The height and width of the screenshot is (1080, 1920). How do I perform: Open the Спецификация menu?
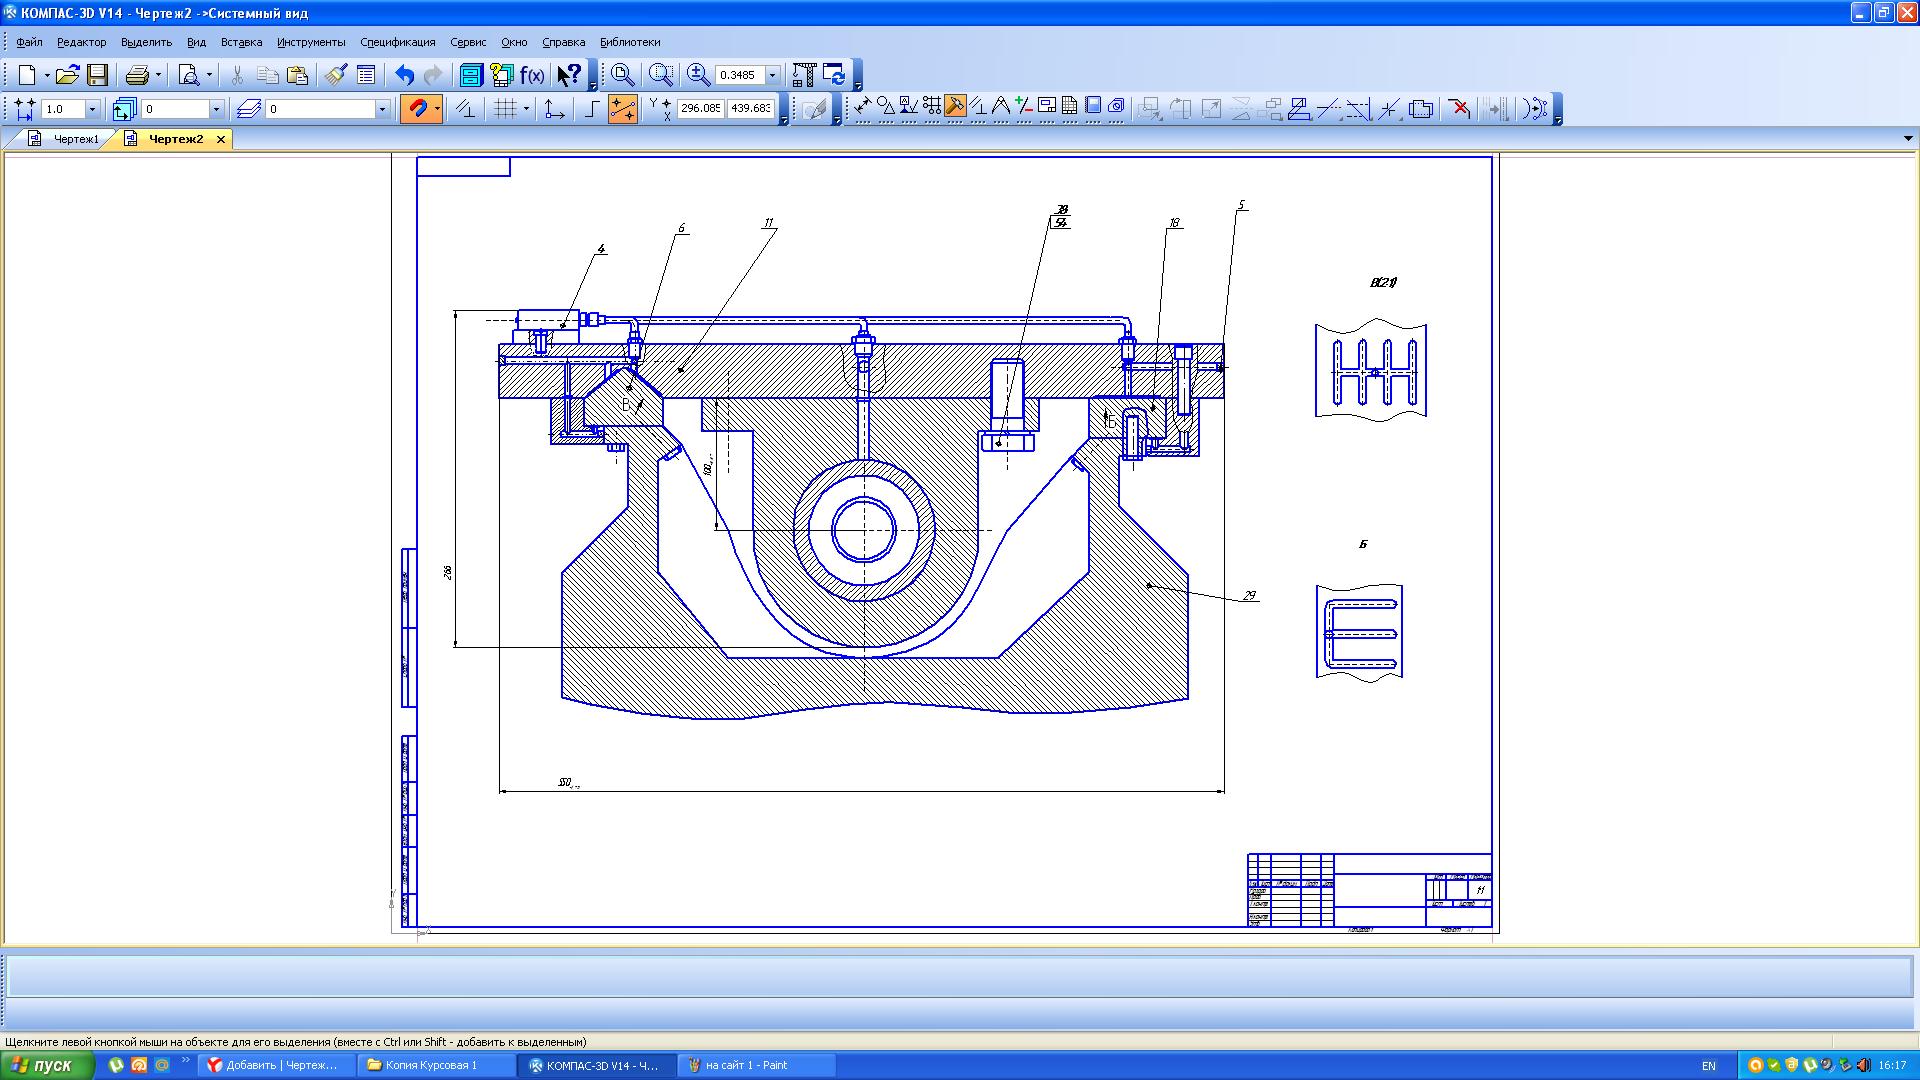[x=397, y=42]
